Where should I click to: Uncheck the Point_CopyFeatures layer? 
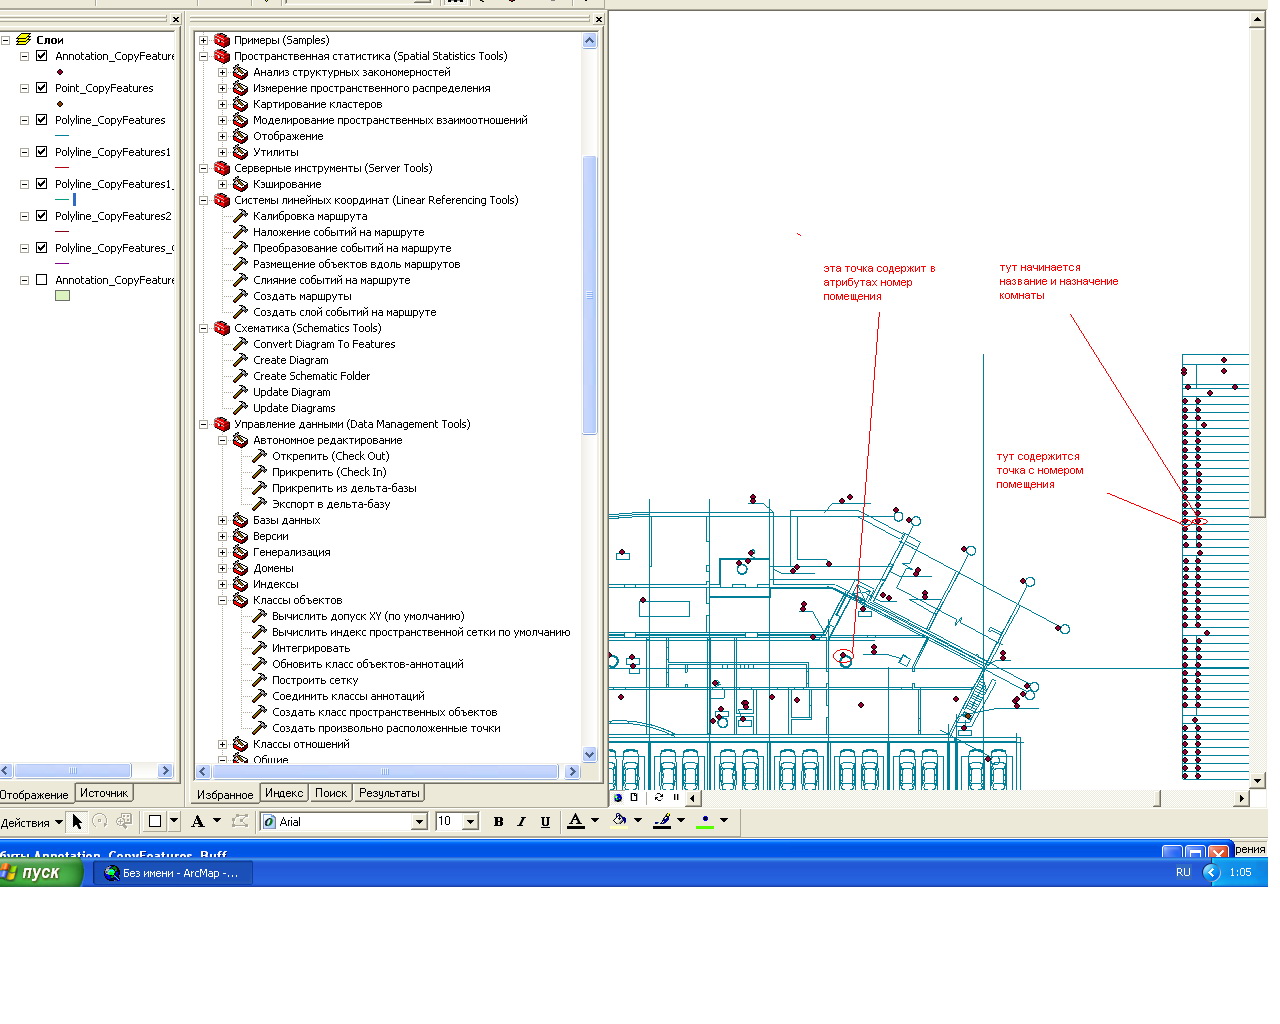pos(41,88)
